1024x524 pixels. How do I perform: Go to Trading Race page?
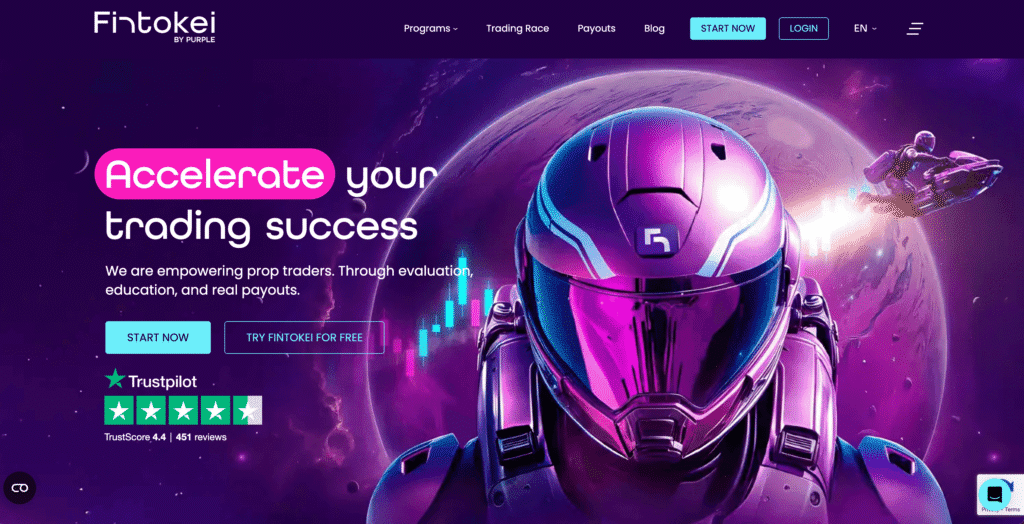point(517,29)
